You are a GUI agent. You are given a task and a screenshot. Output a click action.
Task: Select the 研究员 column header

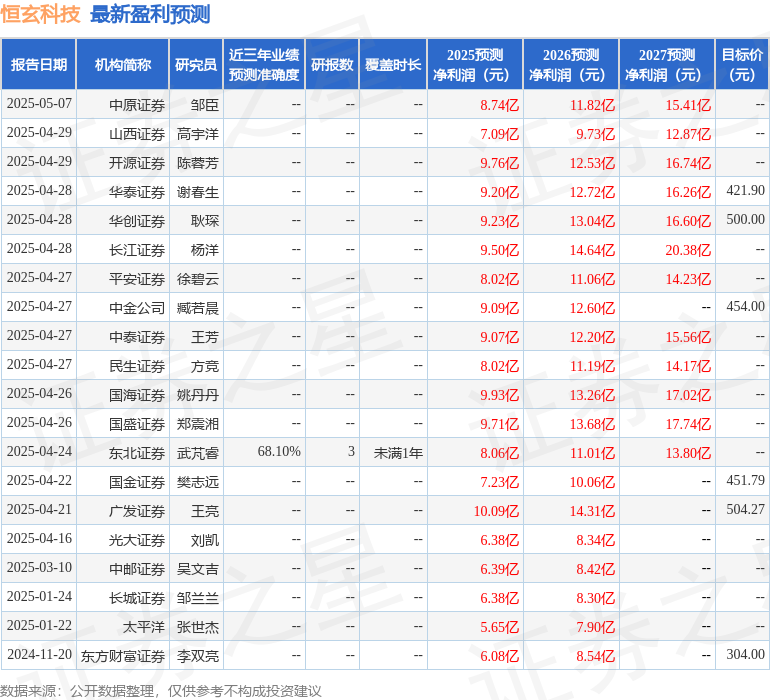[196, 64]
